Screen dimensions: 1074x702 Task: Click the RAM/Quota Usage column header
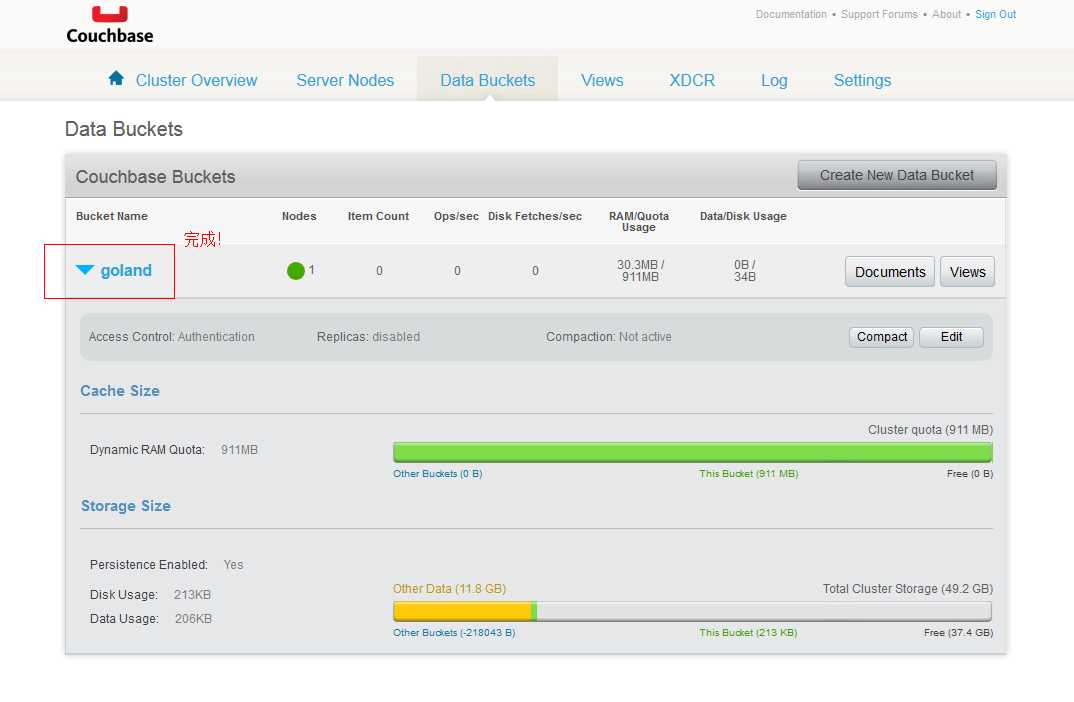(x=639, y=221)
